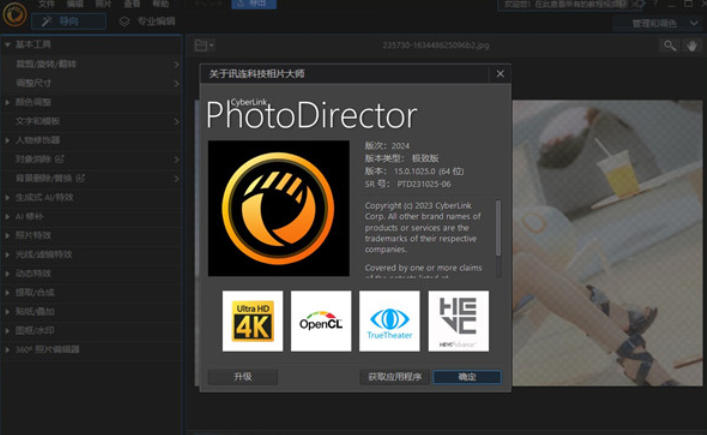
Task: Open the 帮助 menu
Action: (x=161, y=4)
